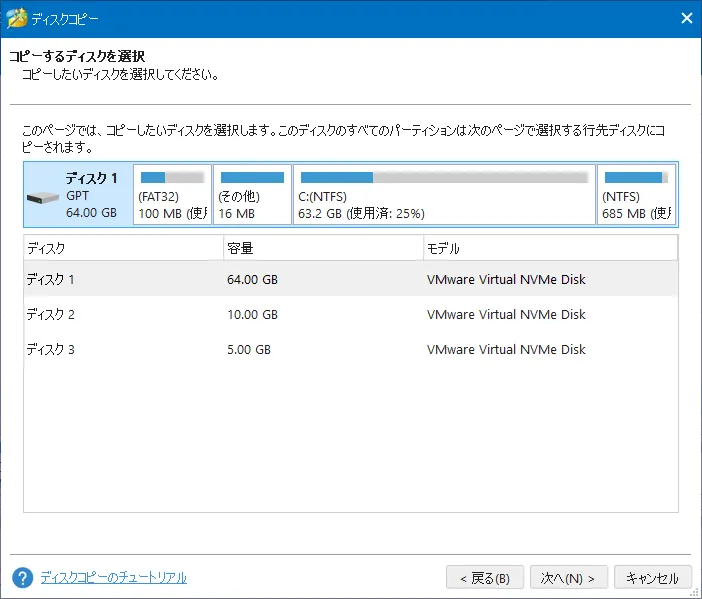Click the disk copy app icon in title bar
Viewport: 702px width, 599px height.
(x=17, y=18)
